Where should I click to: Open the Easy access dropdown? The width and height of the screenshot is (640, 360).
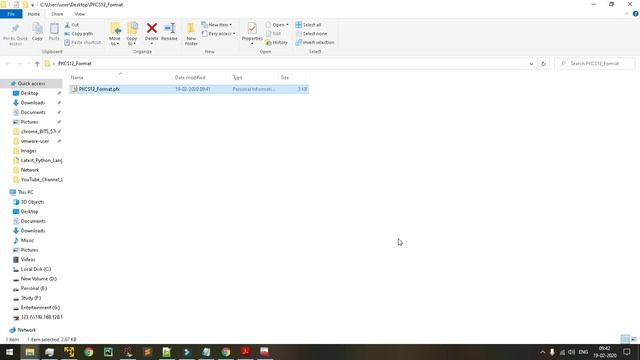click(218, 33)
